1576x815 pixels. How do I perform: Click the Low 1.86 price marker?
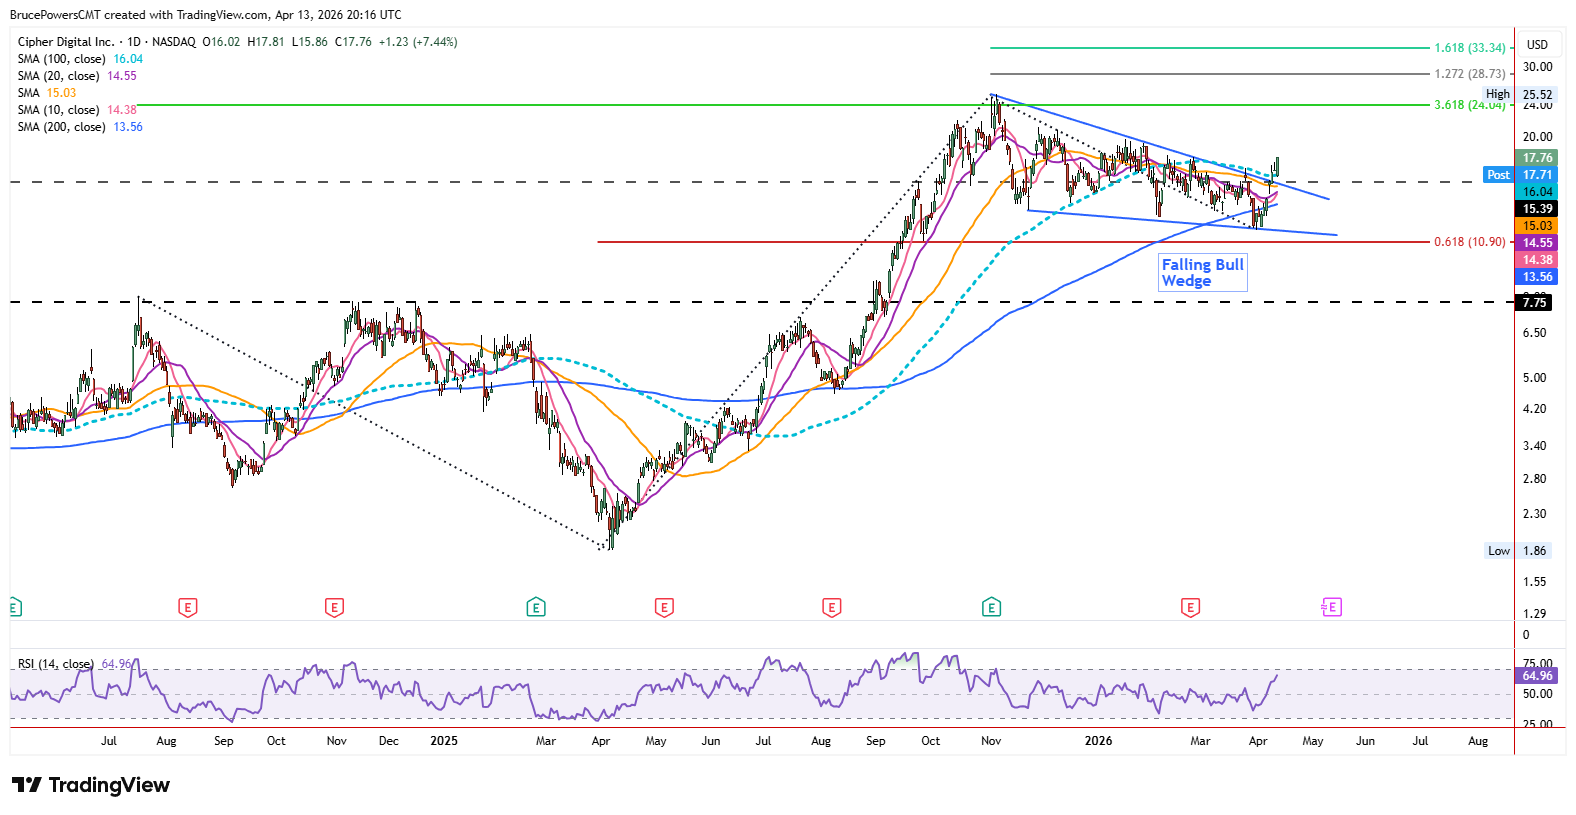coord(1517,551)
